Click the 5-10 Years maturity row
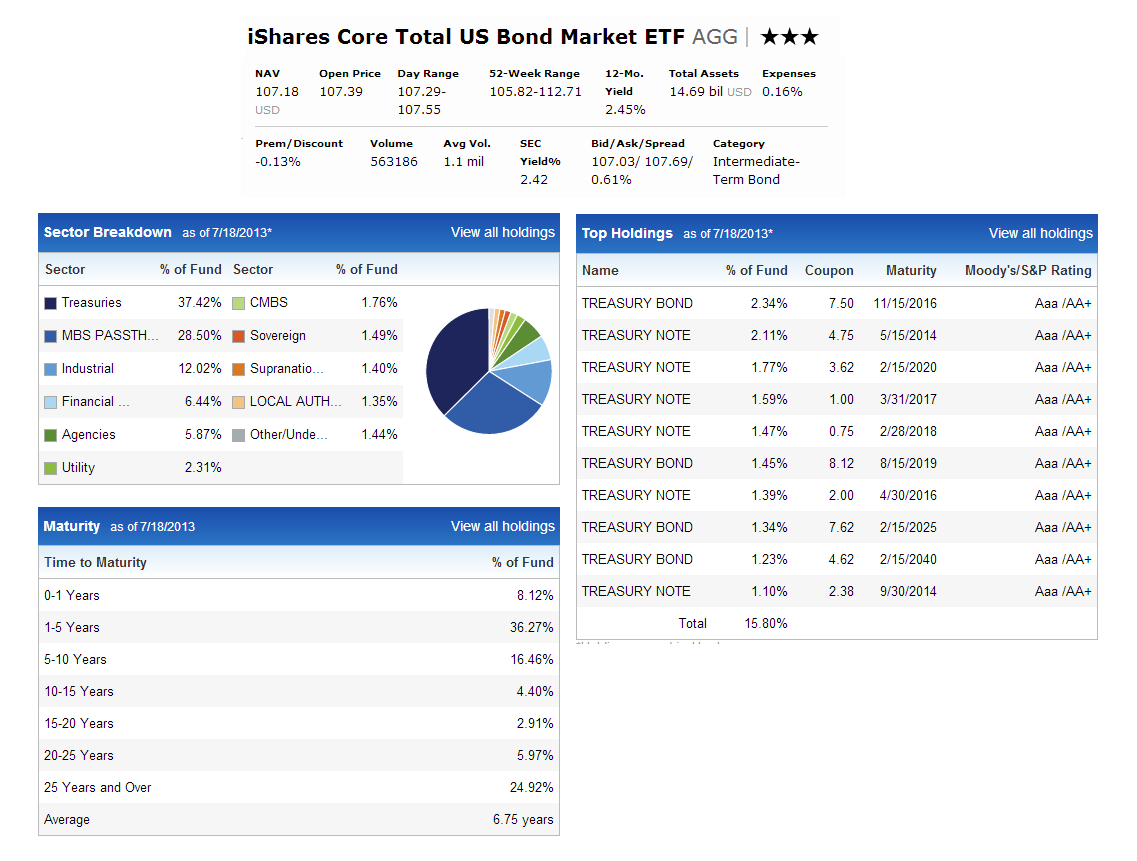The width and height of the screenshot is (1137, 861). point(299,659)
